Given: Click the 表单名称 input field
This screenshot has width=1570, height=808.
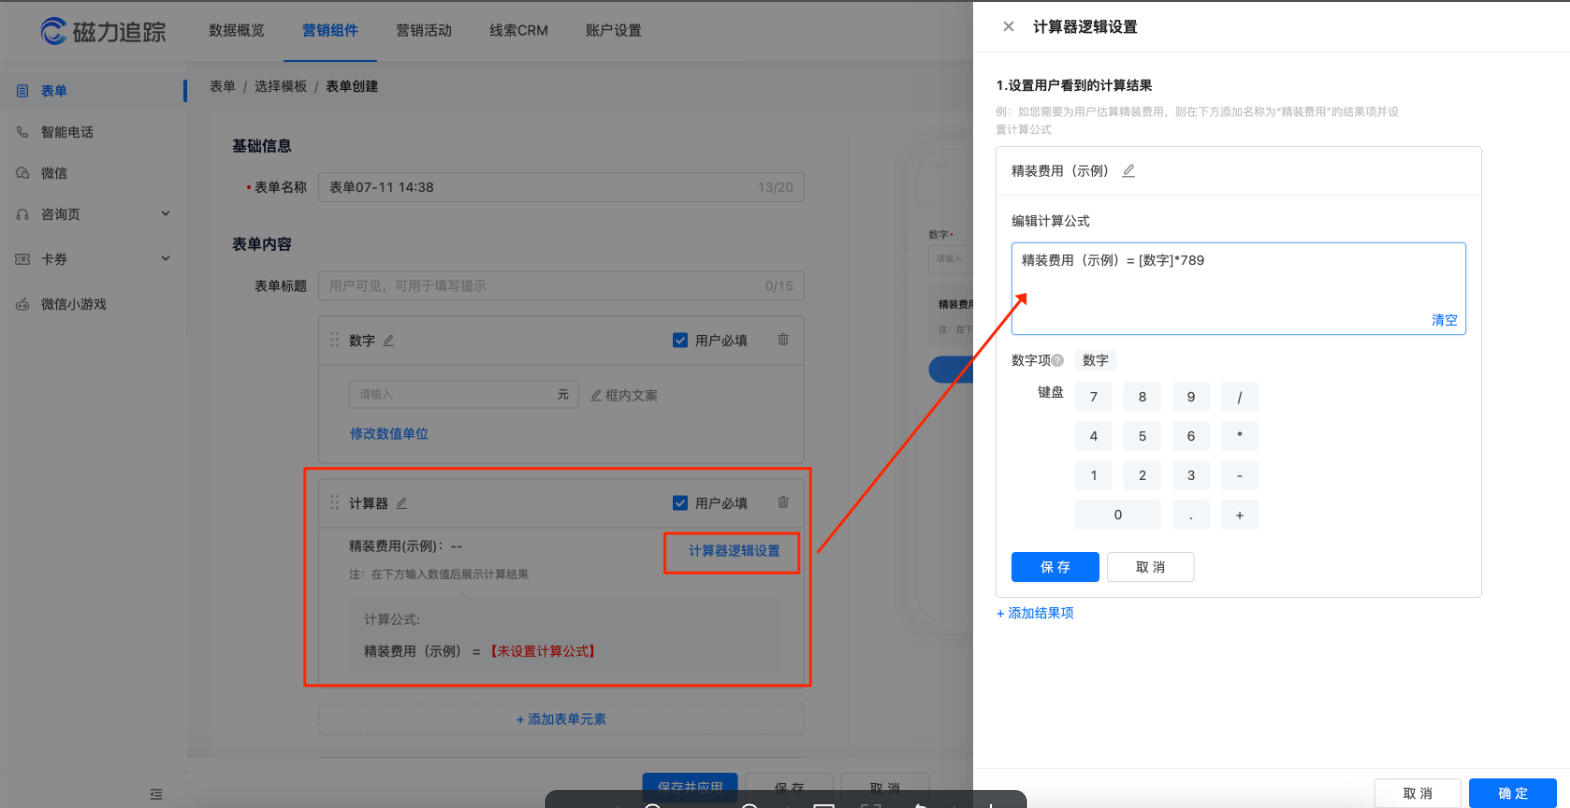Looking at the screenshot, I should pos(561,187).
